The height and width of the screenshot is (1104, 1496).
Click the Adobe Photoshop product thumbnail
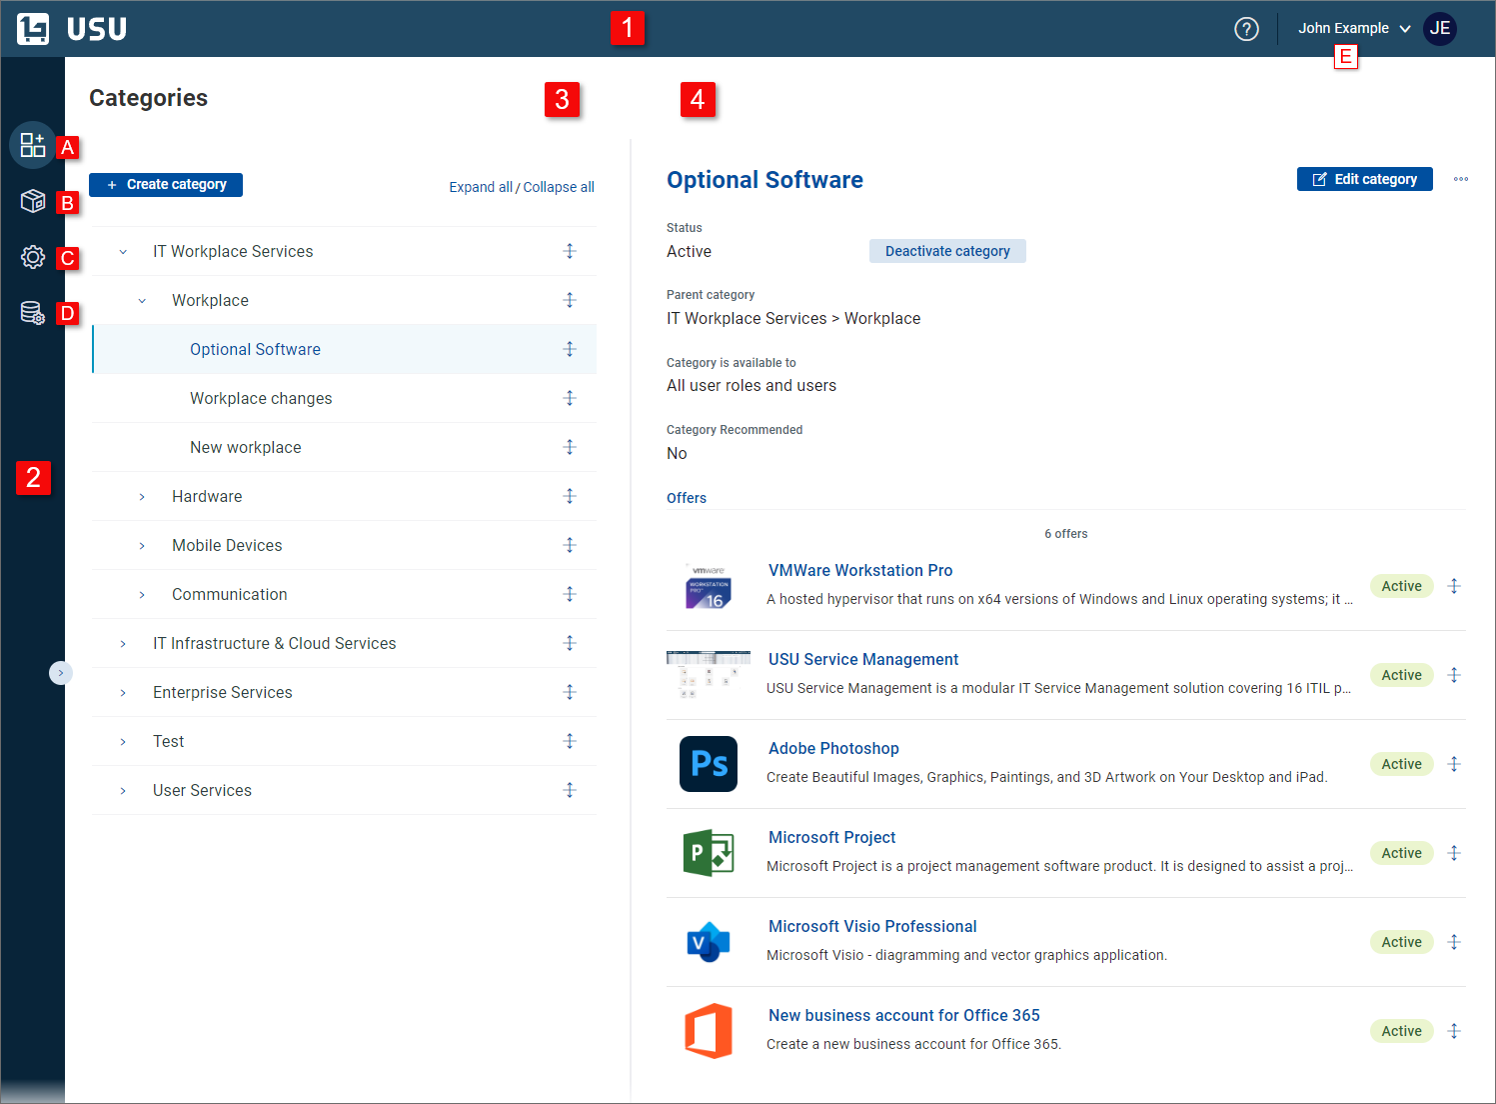[x=708, y=764]
